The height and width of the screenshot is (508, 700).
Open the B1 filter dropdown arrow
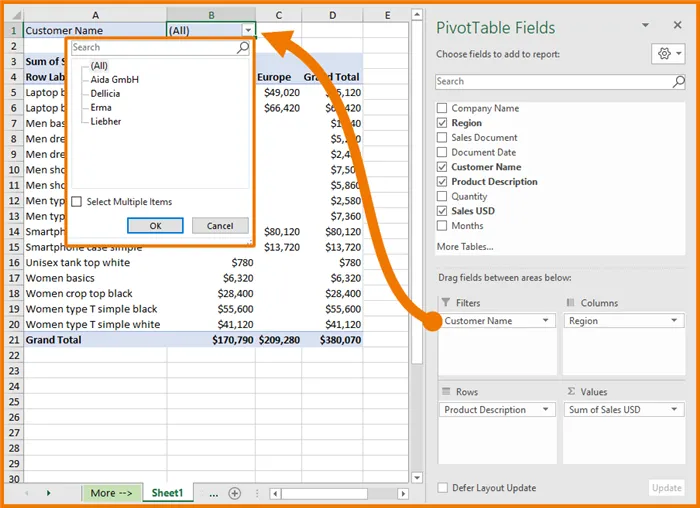click(x=248, y=30)
